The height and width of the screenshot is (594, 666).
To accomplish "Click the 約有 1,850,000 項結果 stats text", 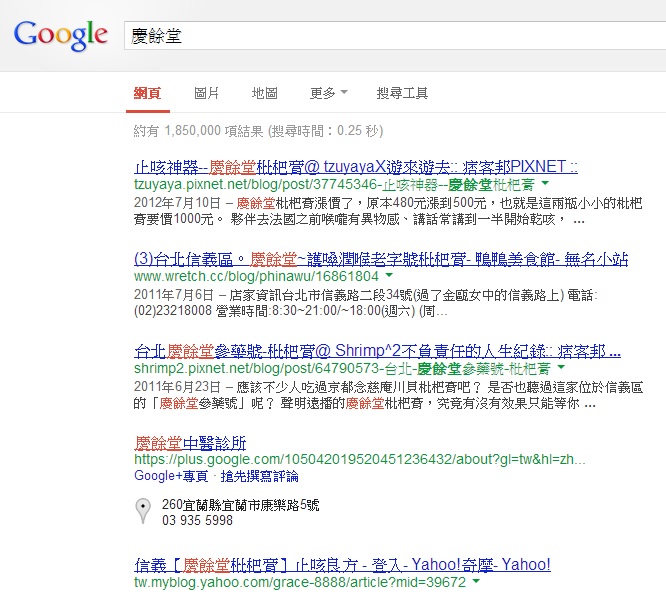I will tap(258, 131).
